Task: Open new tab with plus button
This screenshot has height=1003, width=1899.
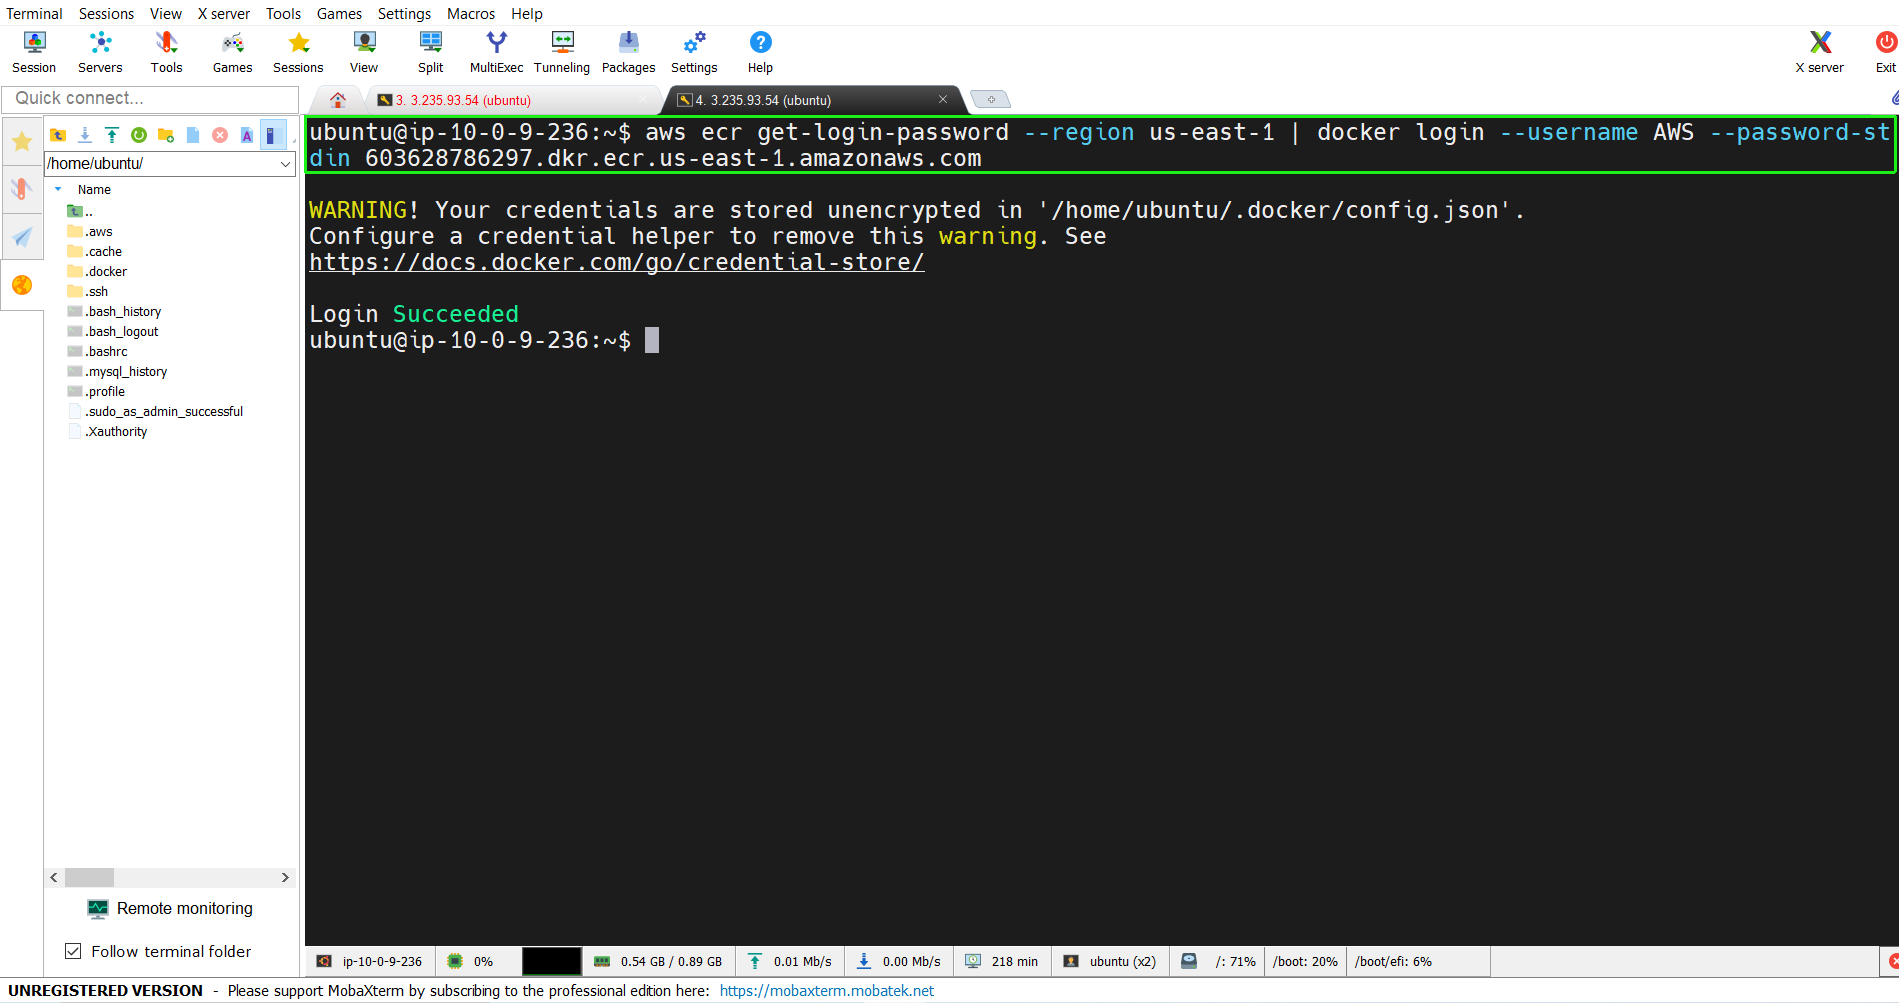Action: [991, 99]
